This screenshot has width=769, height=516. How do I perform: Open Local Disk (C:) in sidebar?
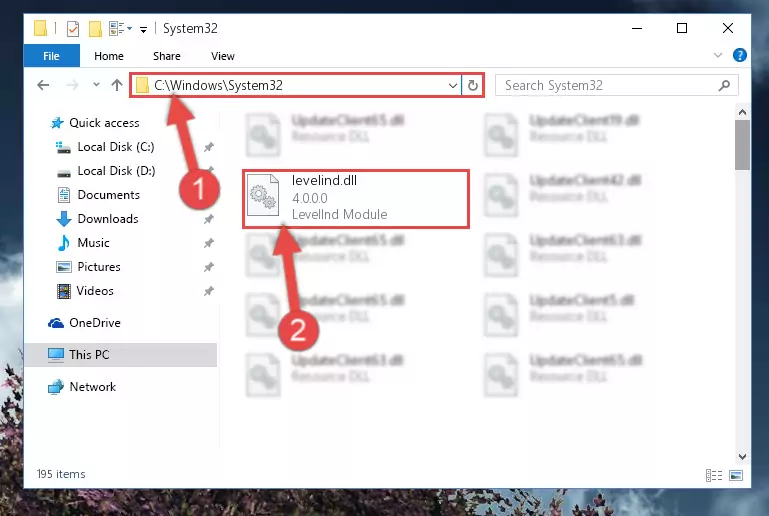click(116, 147)
